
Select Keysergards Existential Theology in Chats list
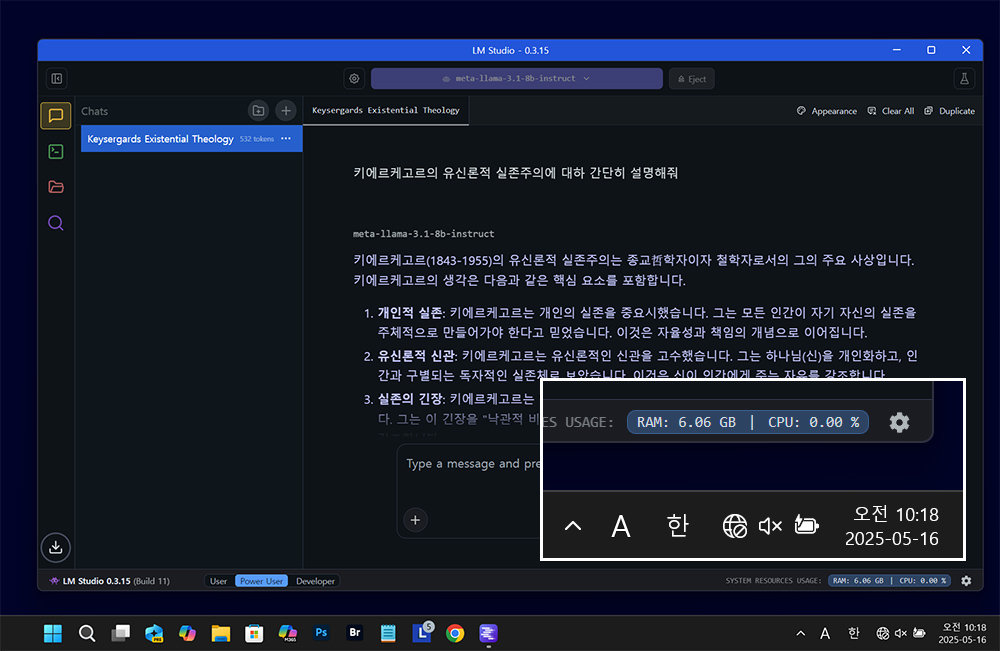click(x=160, y=139)
